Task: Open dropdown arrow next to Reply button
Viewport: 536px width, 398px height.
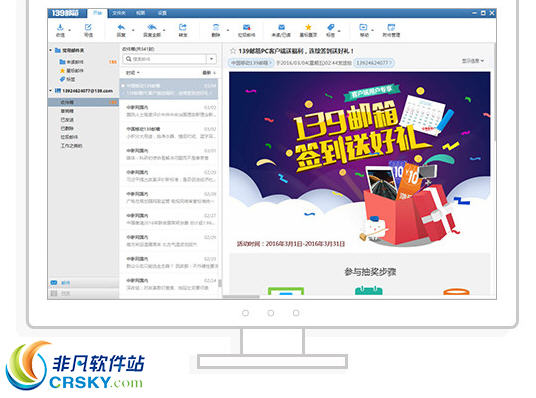Action: pyautogui.click(x=133, y=30)
